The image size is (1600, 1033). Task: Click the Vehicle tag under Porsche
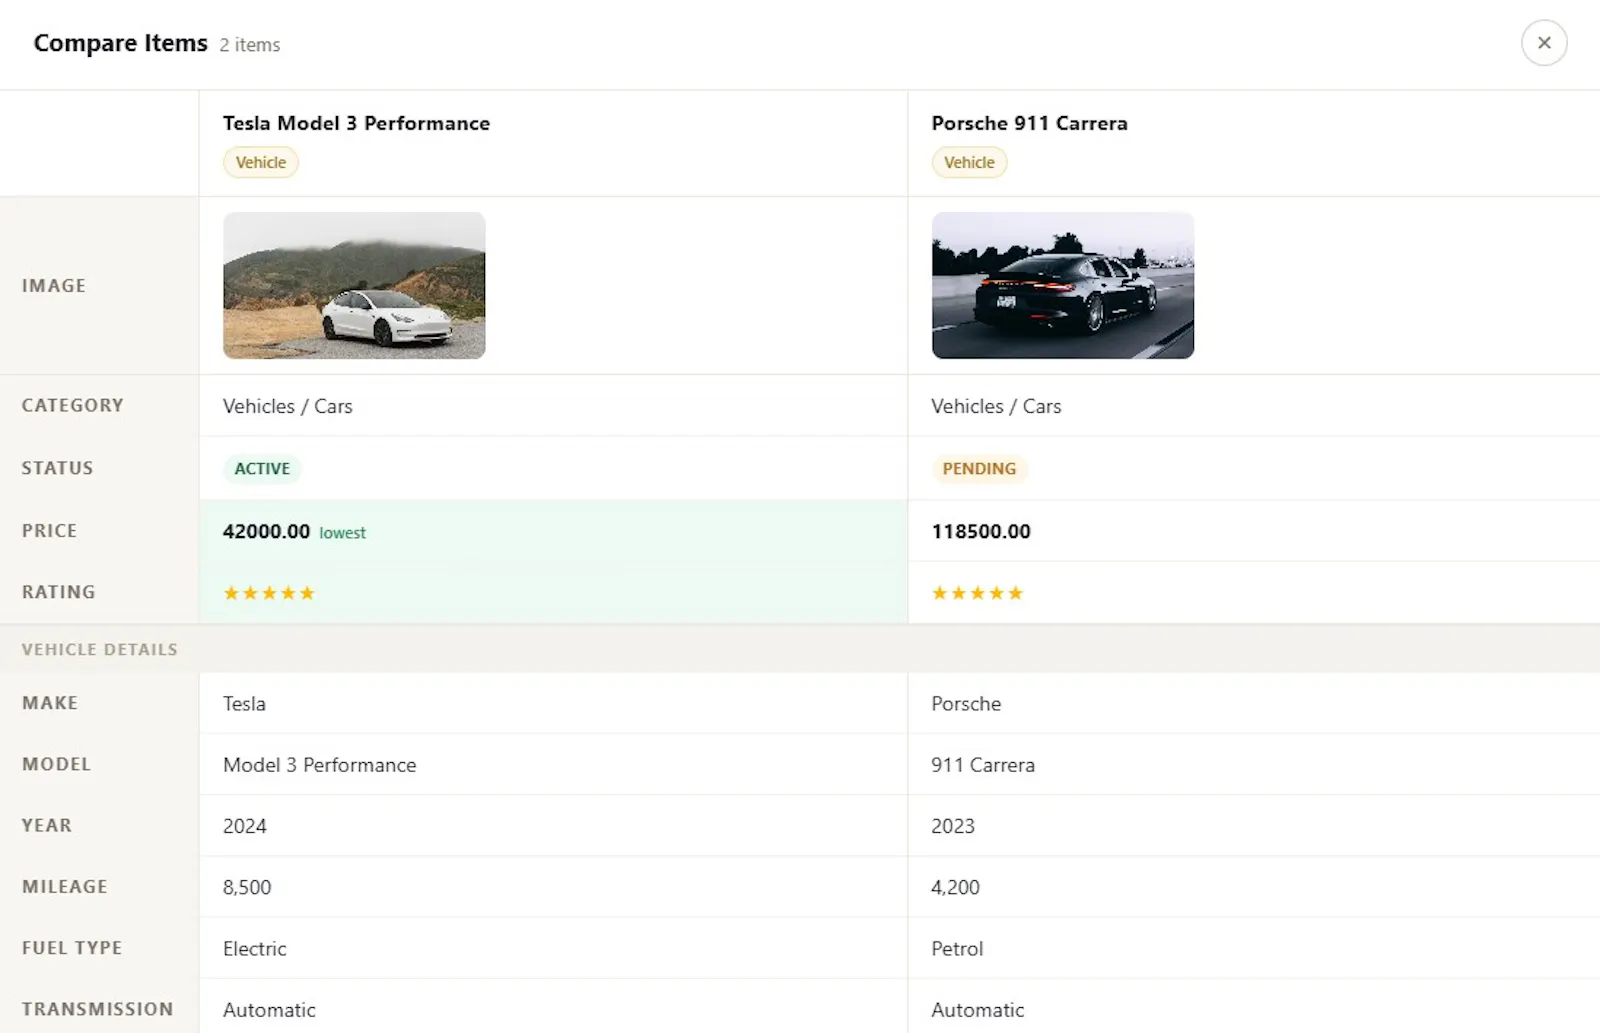click(x=969, y=162)
